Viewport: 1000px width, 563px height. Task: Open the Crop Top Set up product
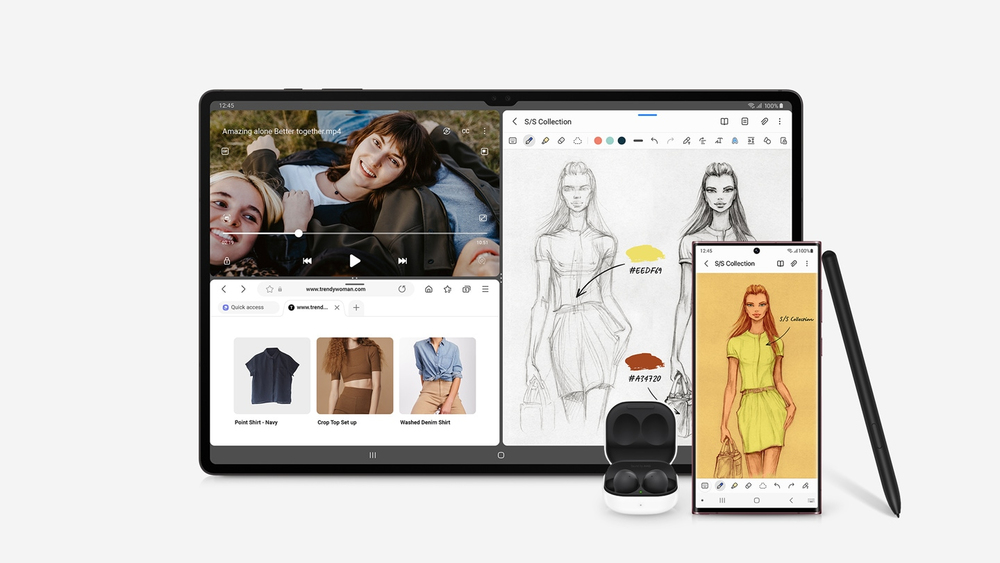pos(355,376)
